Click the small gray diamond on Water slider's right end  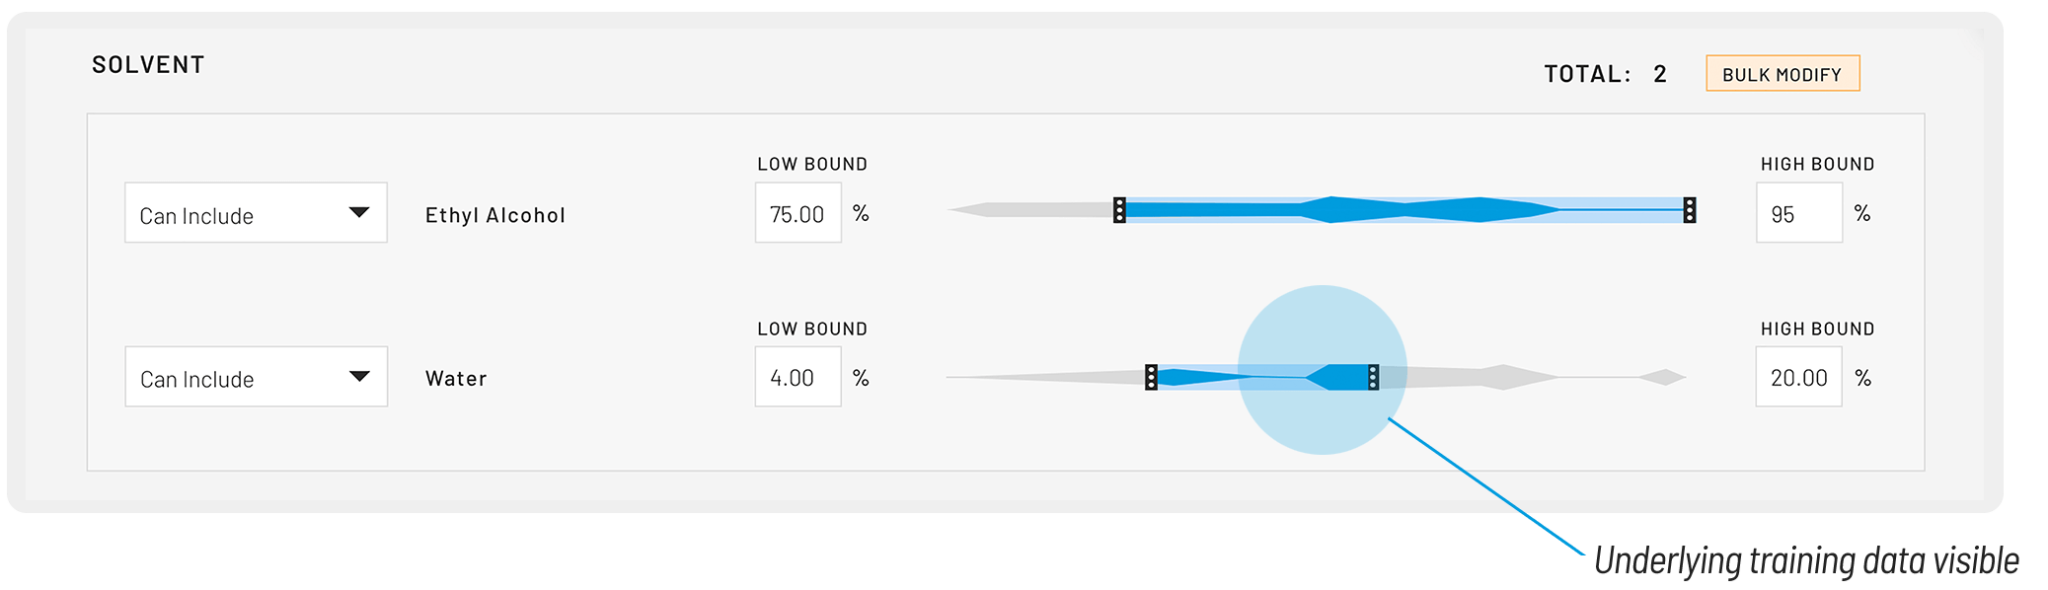(x=1663, y=377)
